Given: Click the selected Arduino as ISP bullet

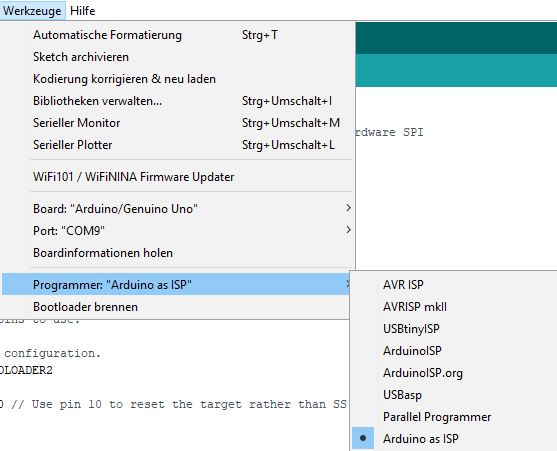Looking at the screenshot, I should pyautogui.click(x=363, y=438).
